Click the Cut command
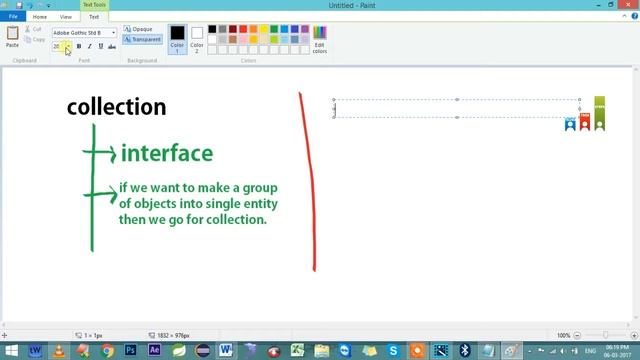Viewport: 640px width, 360px height. point(33,29)
